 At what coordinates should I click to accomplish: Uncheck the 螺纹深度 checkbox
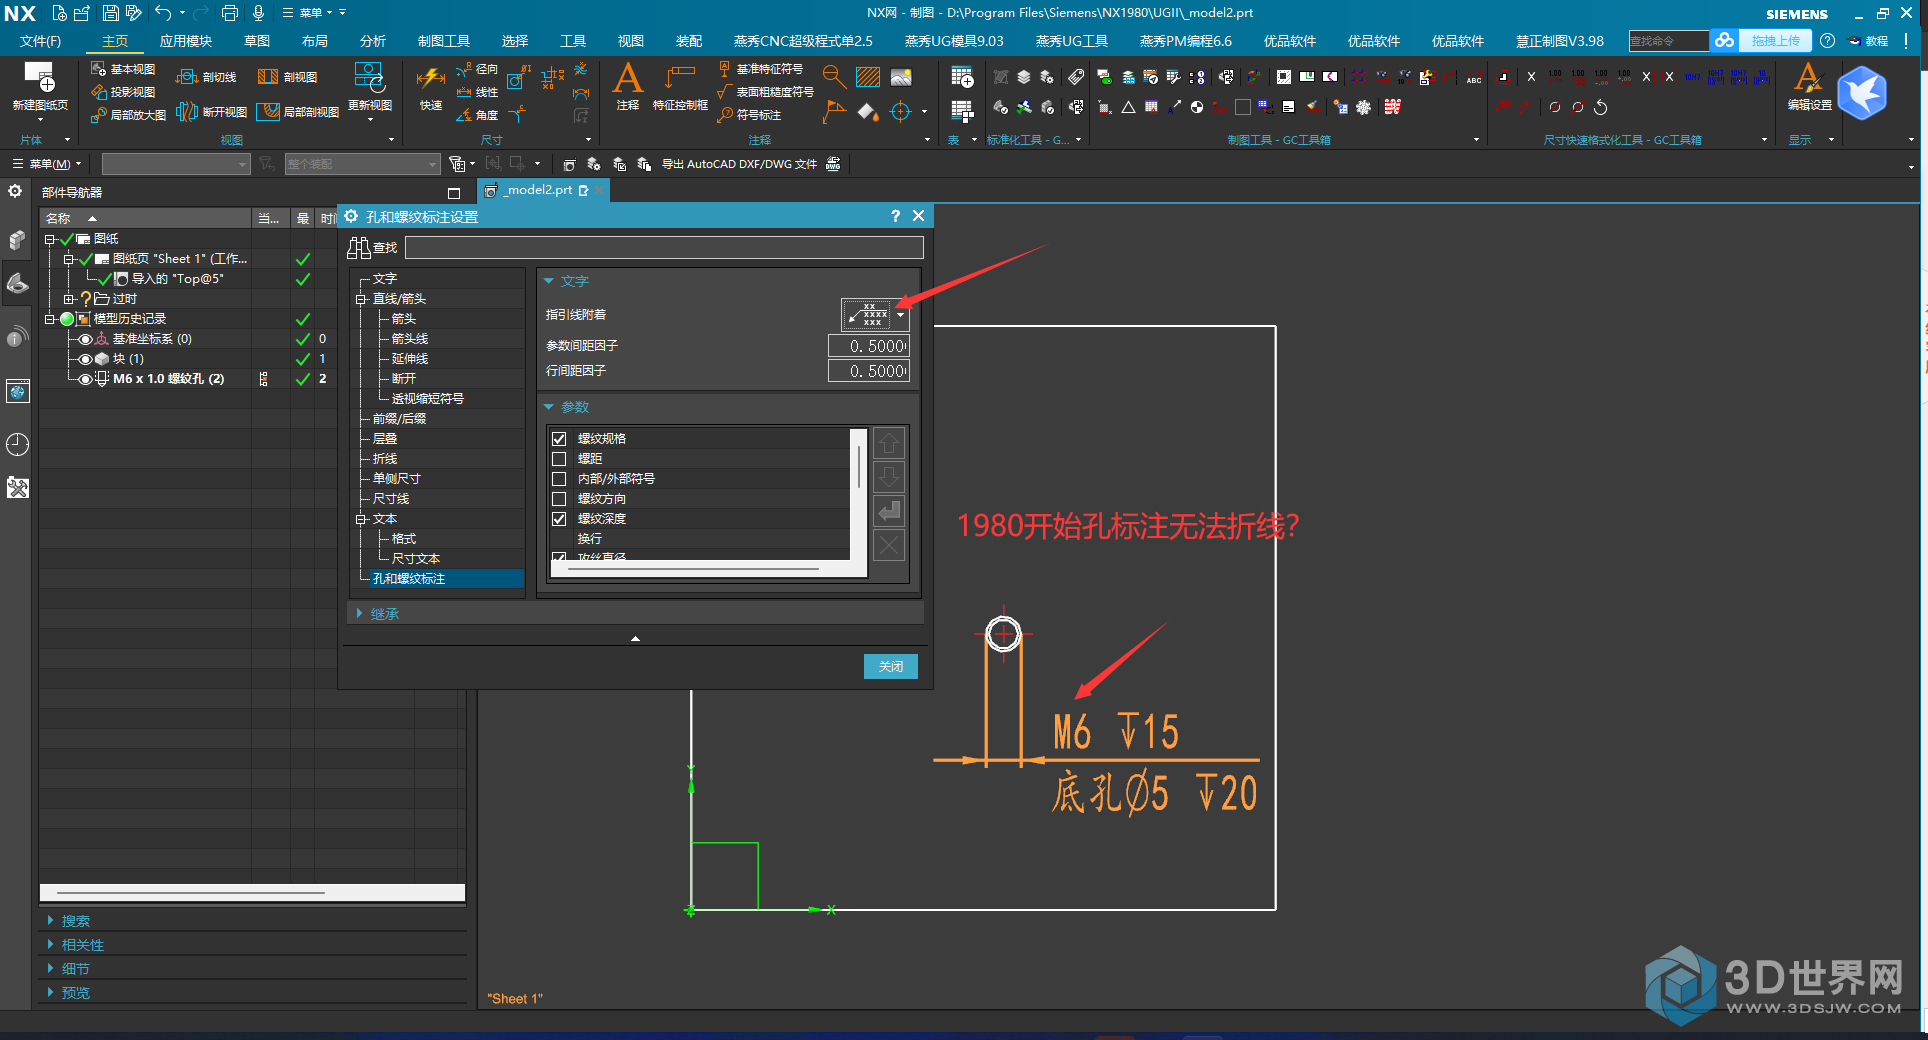[559, 519]
